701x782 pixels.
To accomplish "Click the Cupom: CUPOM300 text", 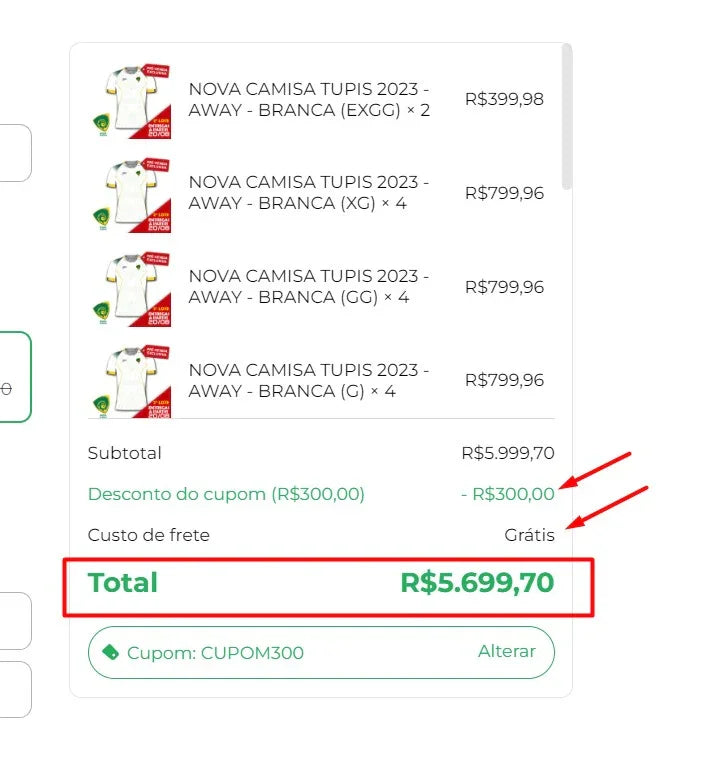I will coord(215,653).
